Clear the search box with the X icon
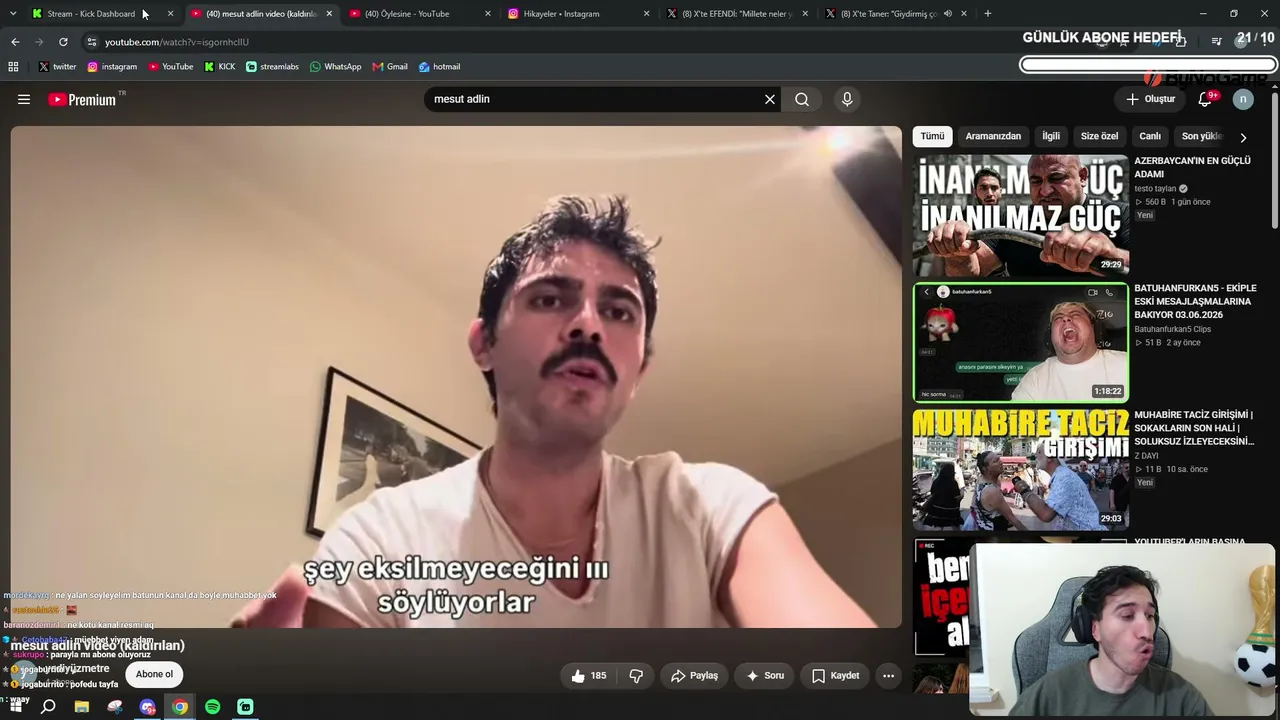The height and width of the screenshot is (720, 1280). tap(770, 99)
